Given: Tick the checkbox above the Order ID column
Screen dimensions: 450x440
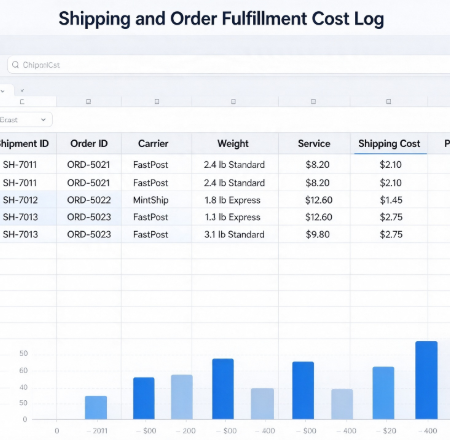Looking at the screenshot, I should pos(88,101).
